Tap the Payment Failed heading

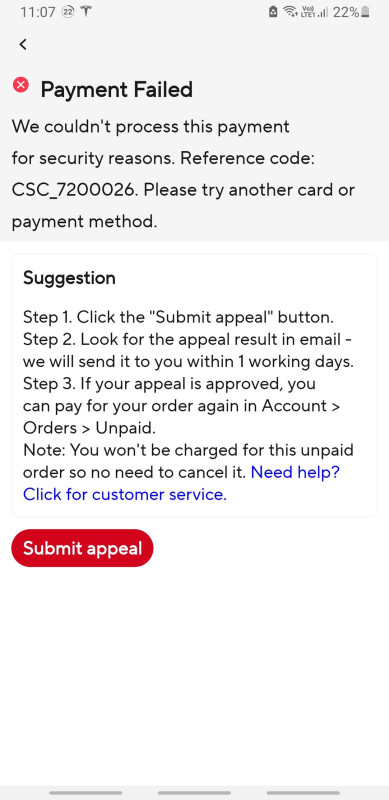116,90
